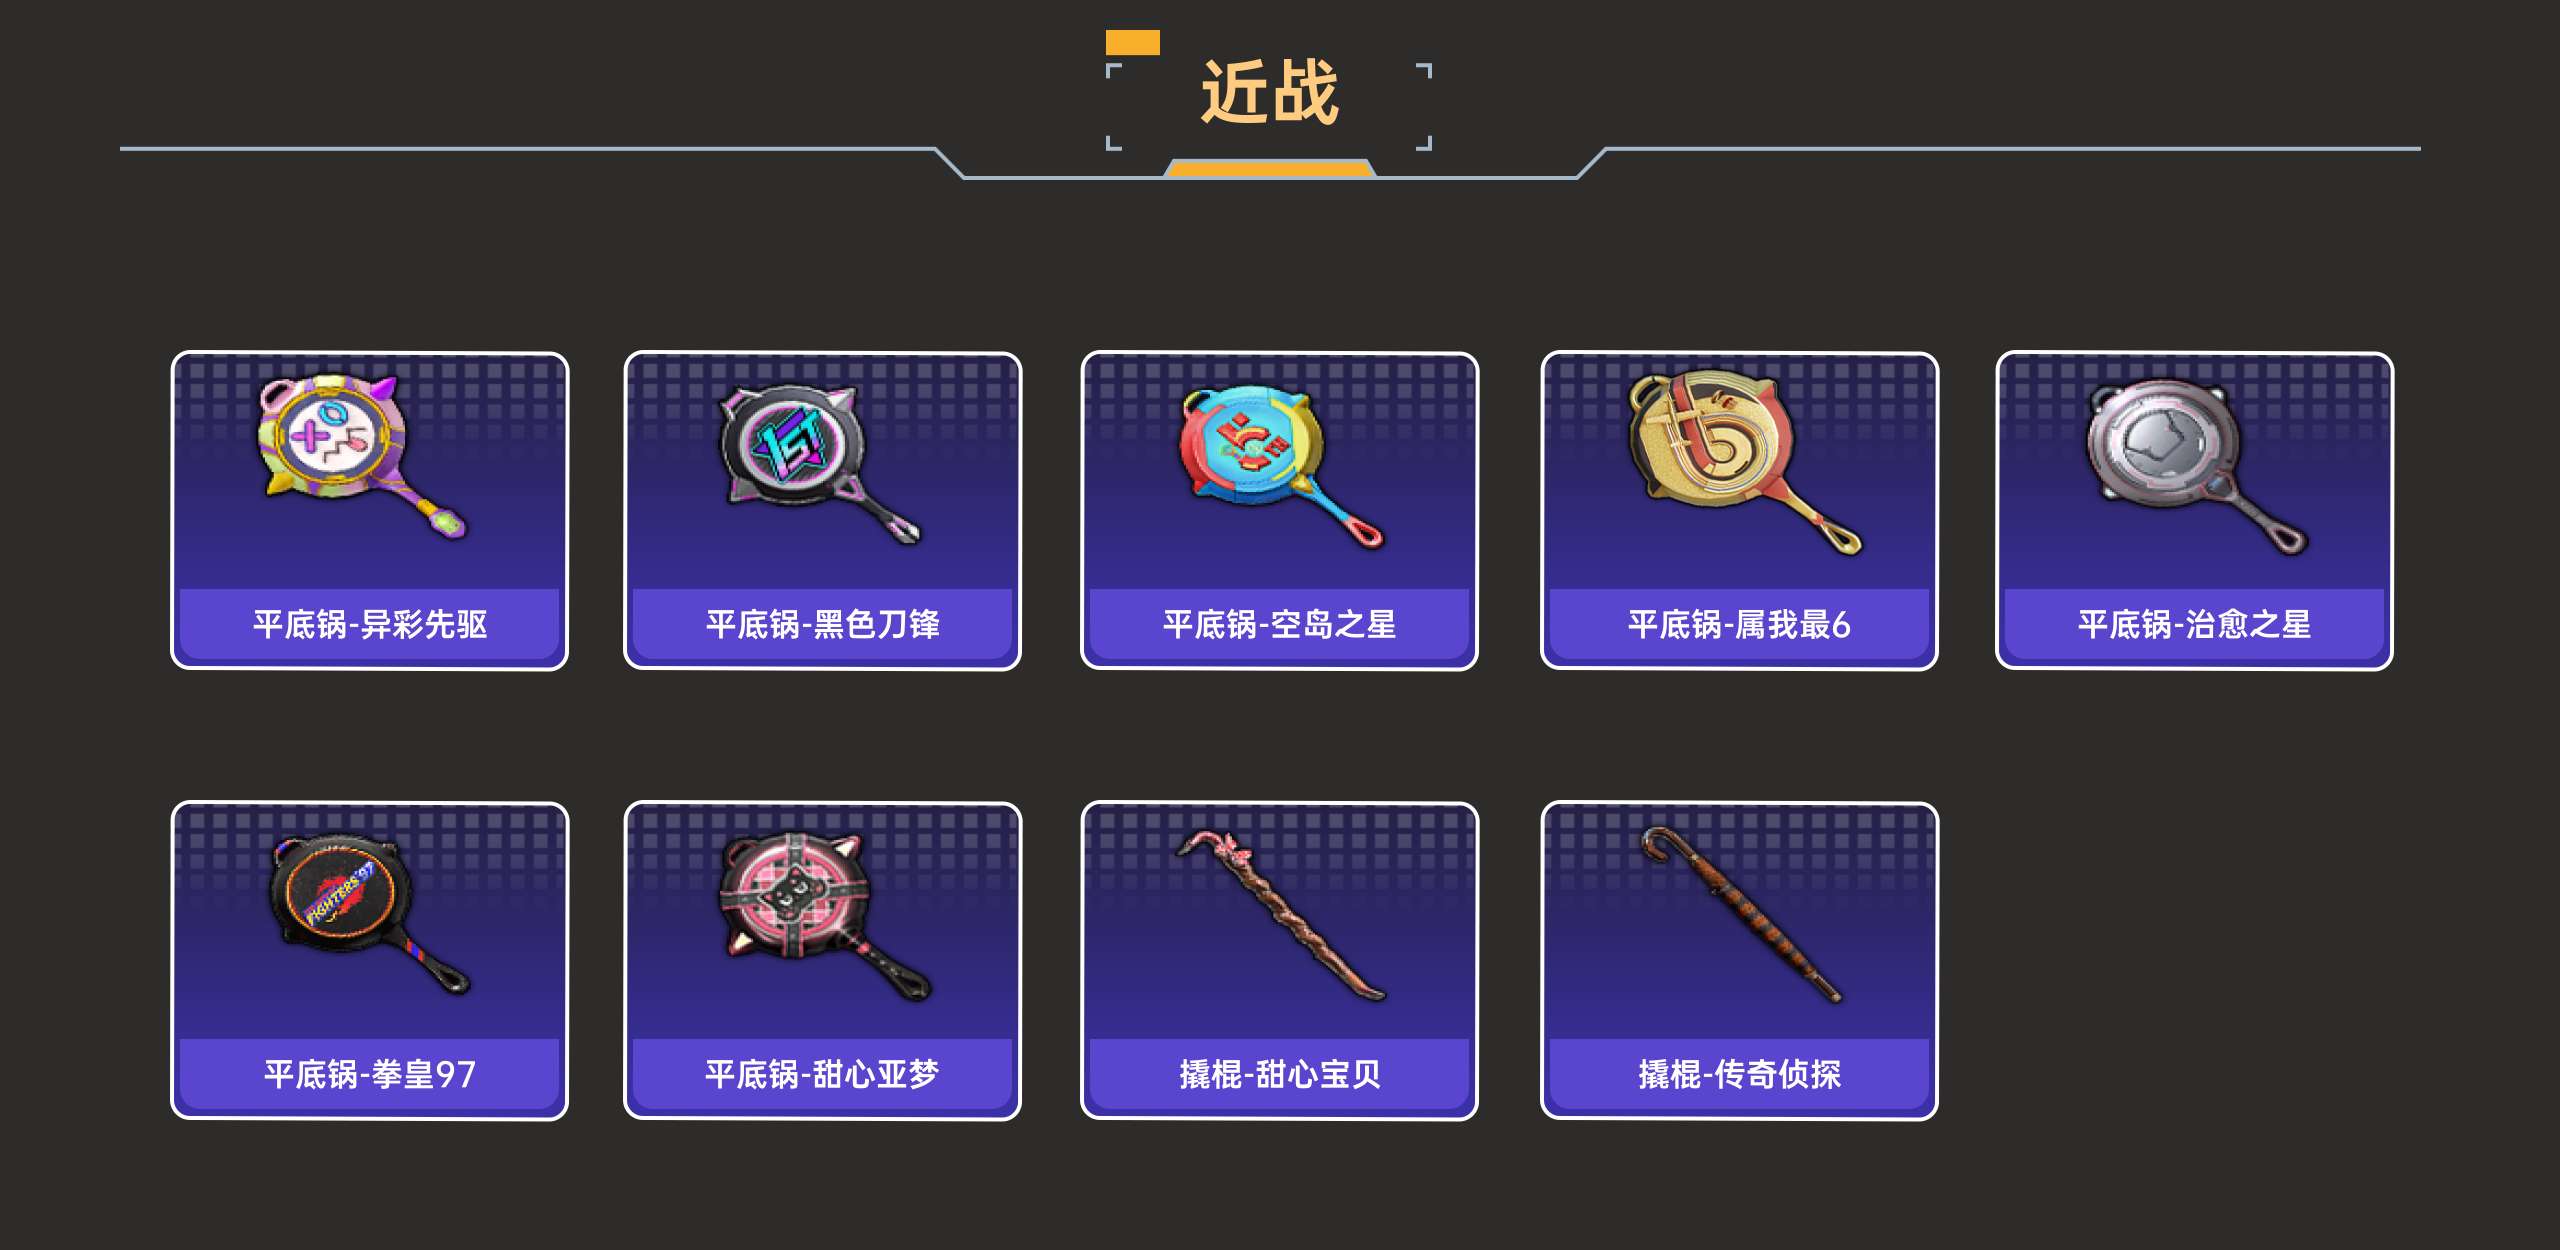
Task: Click the 平底锅-异彩先驱 name label
Action: tap(370, 625)
